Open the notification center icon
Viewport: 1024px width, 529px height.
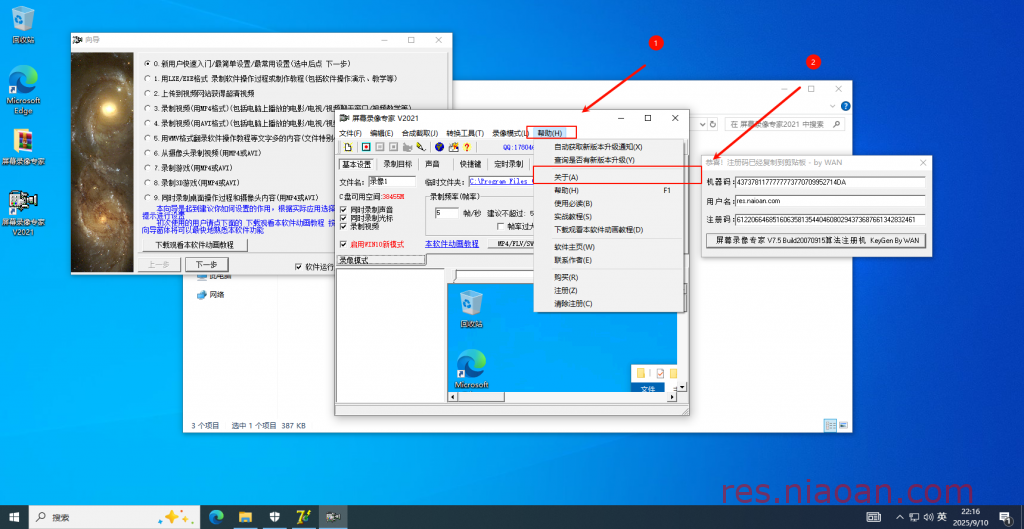tap(1005, 517)
